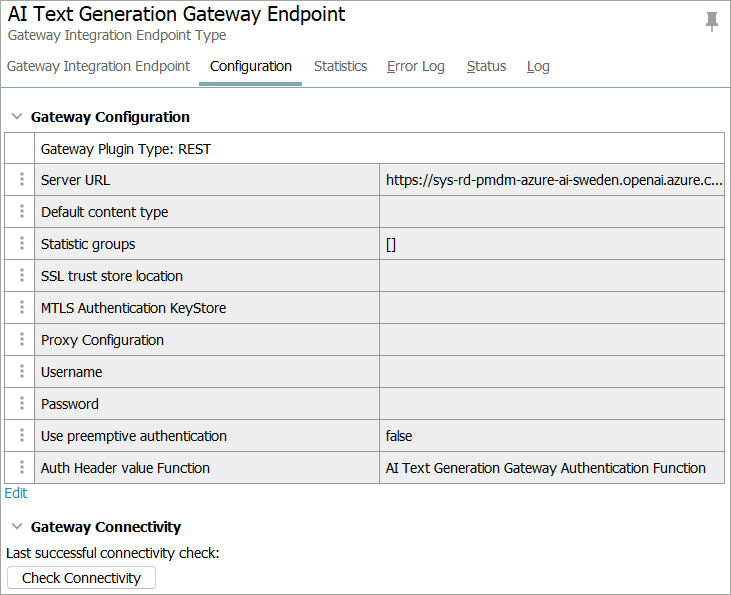The width and height of the screenshot is (731, 595).
Task: Click the dots icon beside Auth Header value Function
Action: coord(21,468)
